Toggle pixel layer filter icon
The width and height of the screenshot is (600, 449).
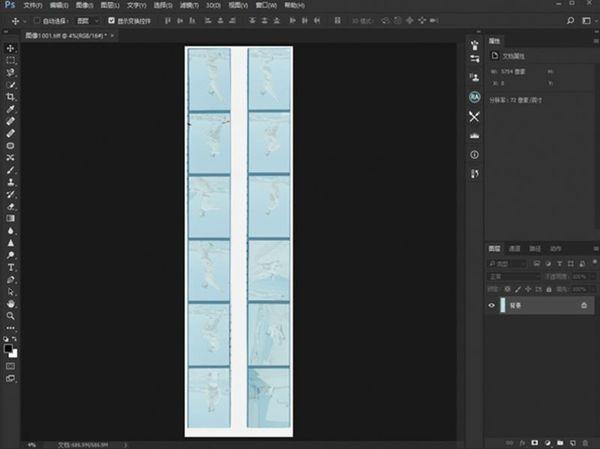(x=537, y=263)
